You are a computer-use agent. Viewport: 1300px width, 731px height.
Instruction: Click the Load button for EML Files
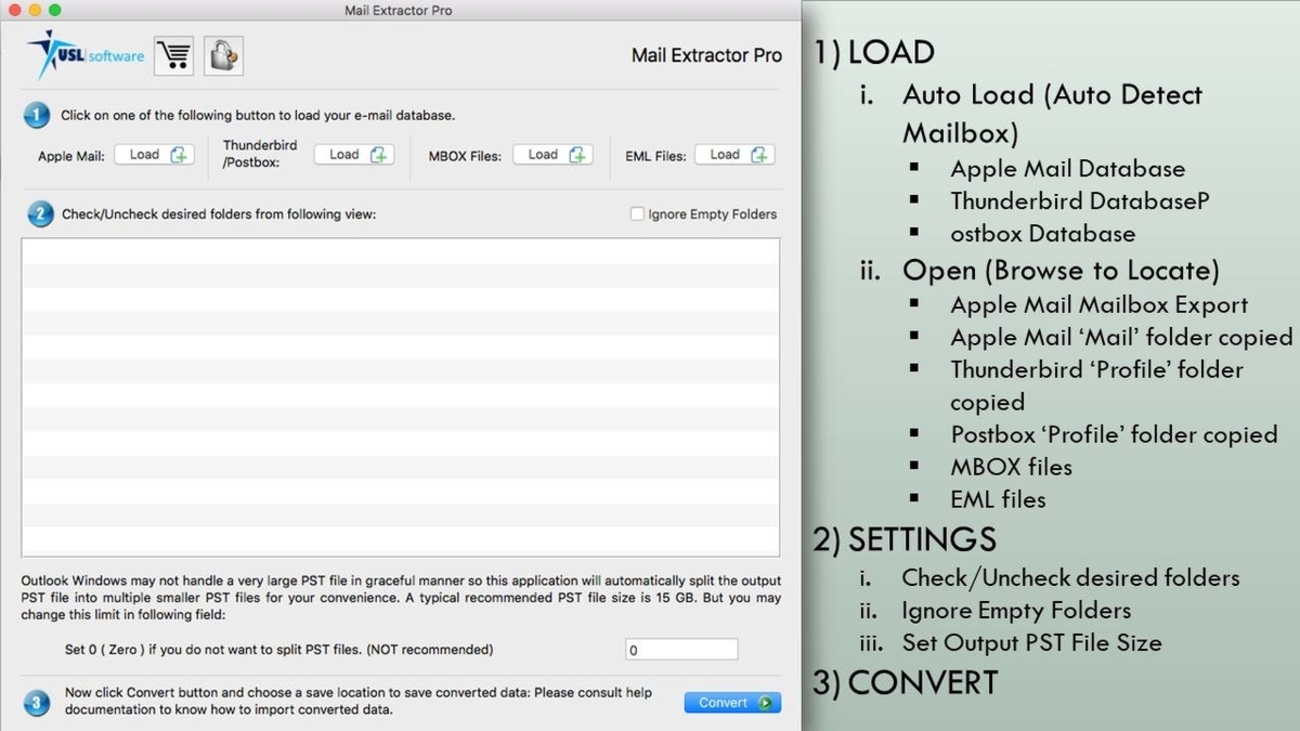point(735,155)
